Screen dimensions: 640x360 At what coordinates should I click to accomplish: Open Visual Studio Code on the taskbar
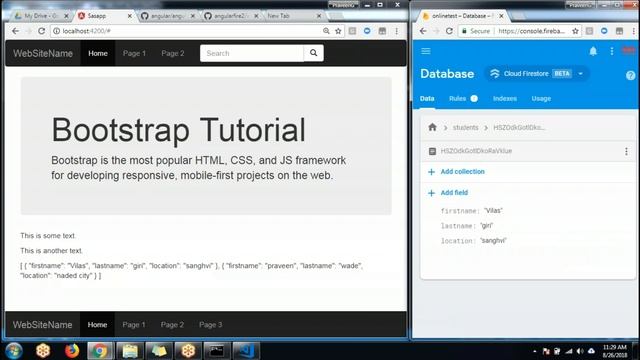point(245,351)
